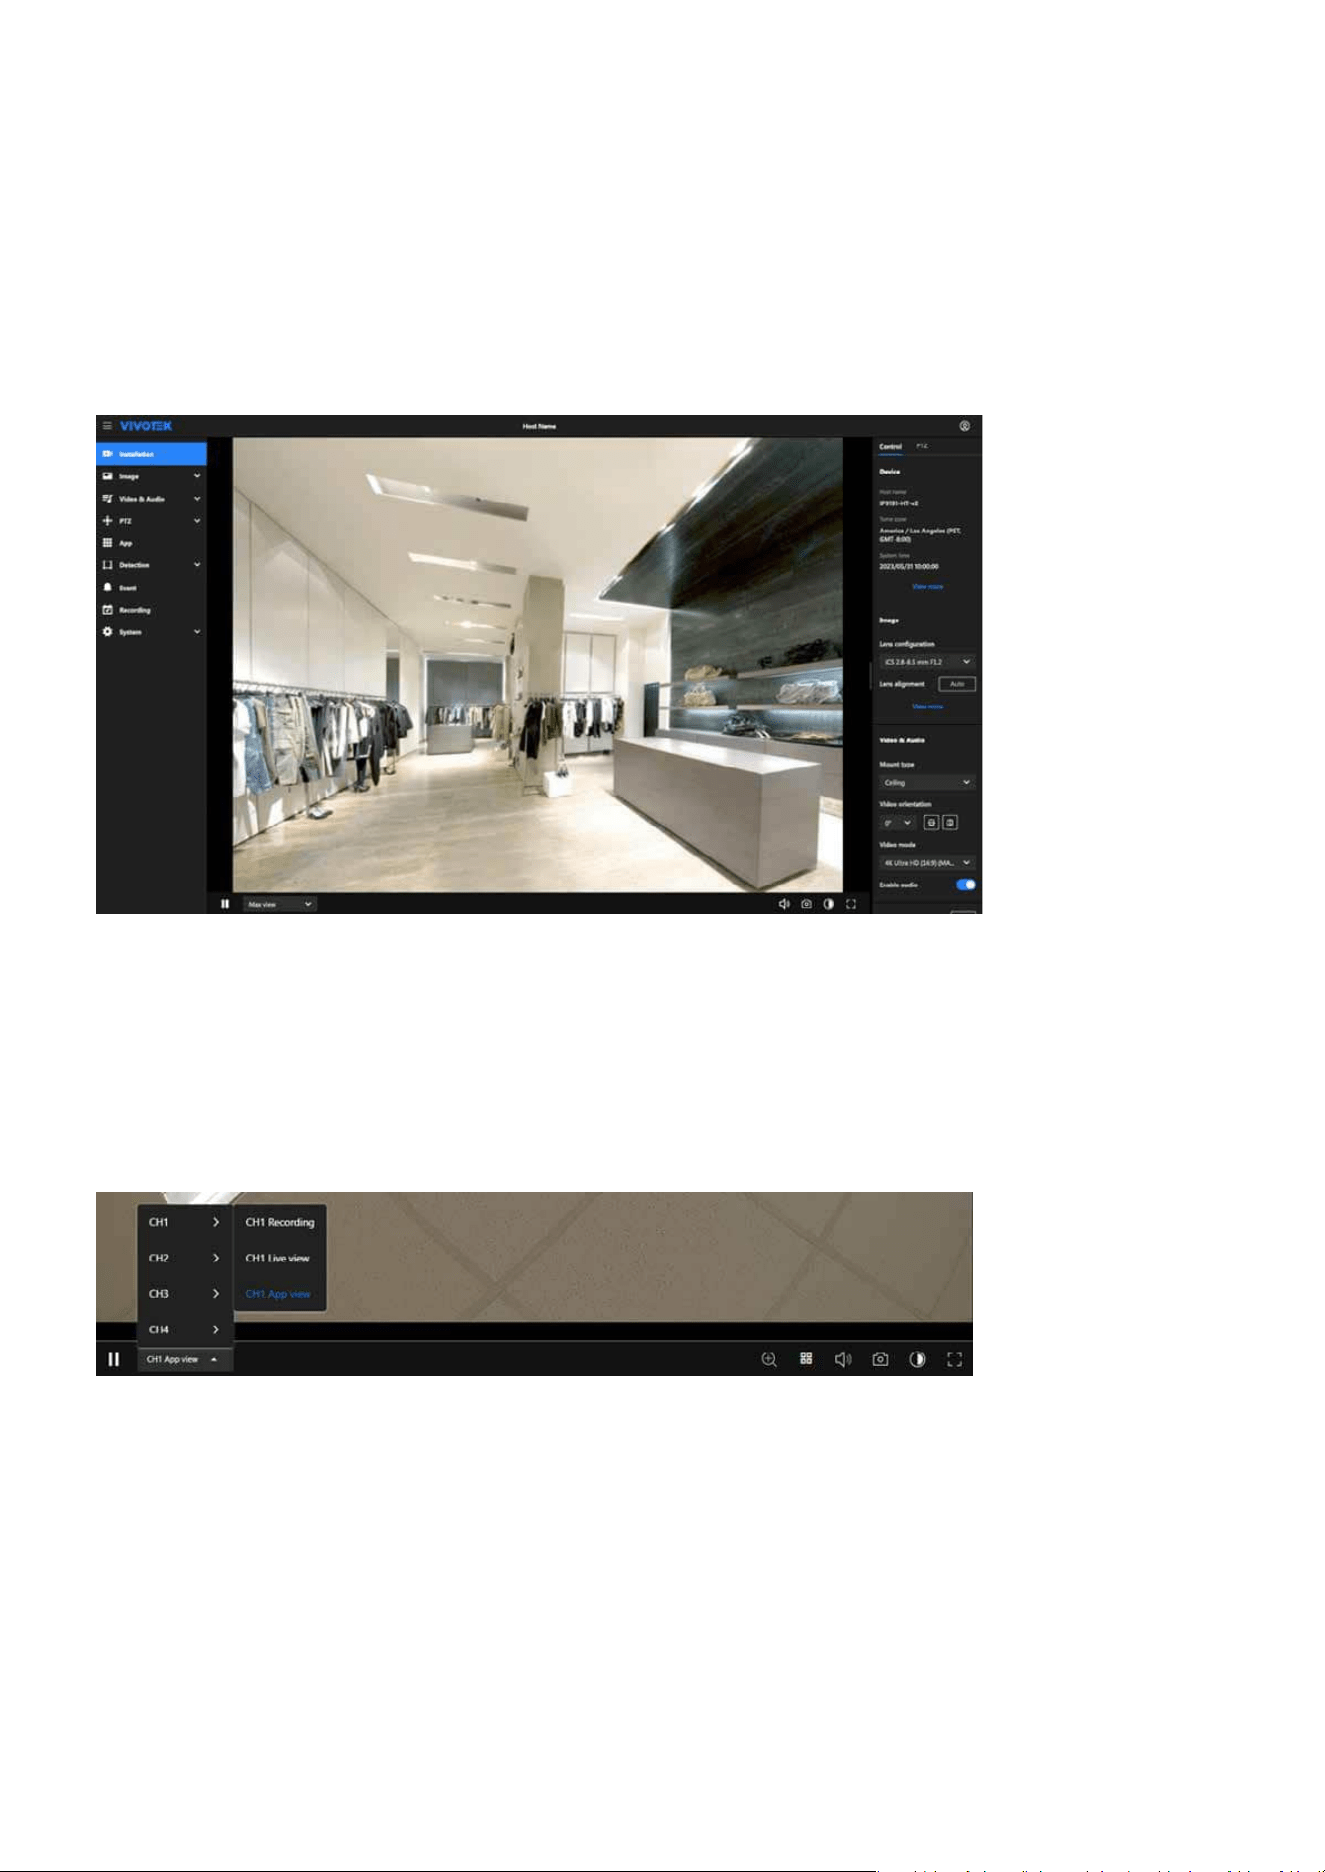Pause playback beside Max view dropdown
The width and height of the screenshot is (1325, 1872).
pyautogui.click(x=225, y=904)
